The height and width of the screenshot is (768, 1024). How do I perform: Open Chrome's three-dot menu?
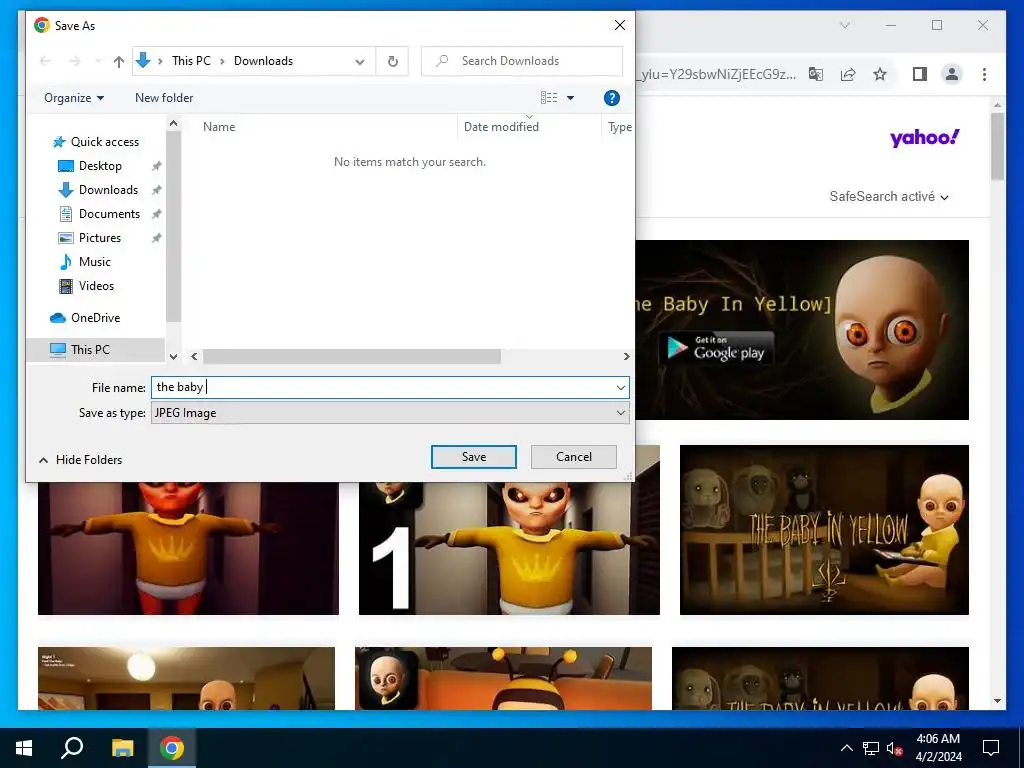pos(984,74)
